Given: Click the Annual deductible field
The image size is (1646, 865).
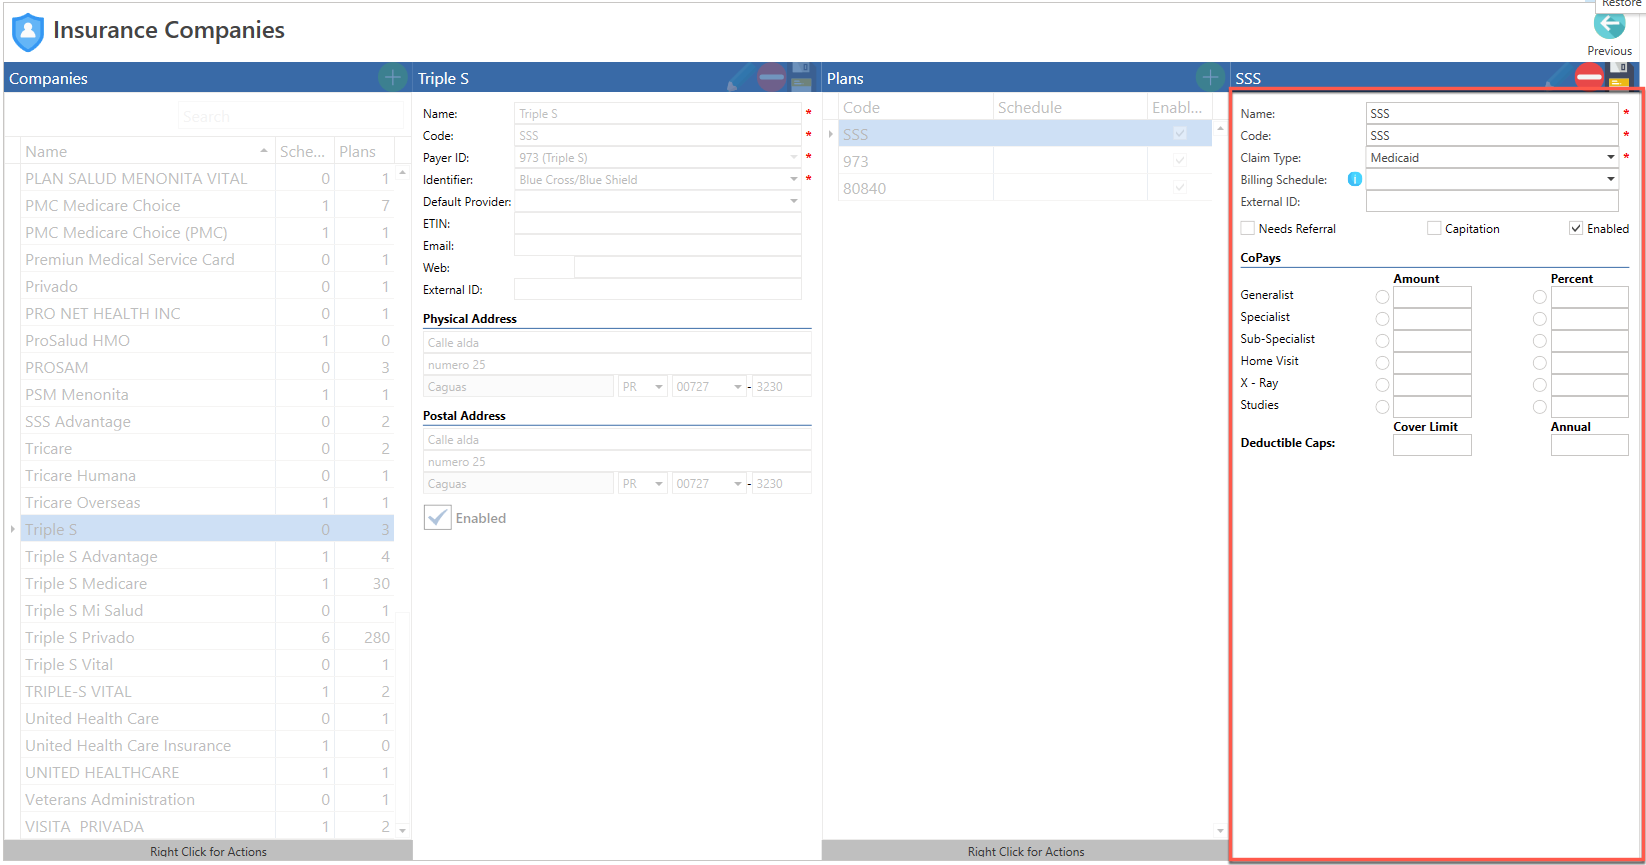Looking at the screenshot, I should pos(1589,445).
